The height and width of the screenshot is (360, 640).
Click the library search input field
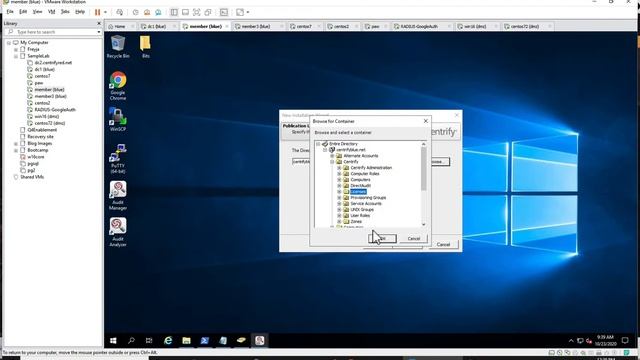(x=52, y=32)
